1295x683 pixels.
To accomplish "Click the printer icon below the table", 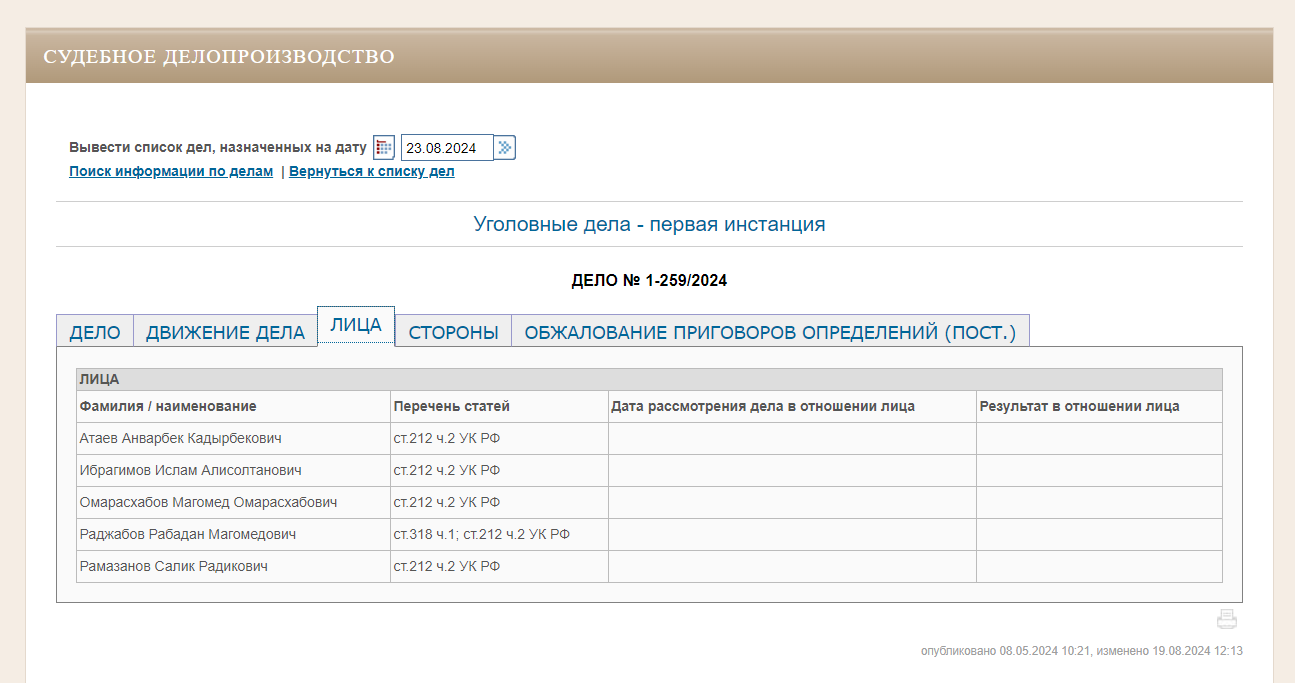I will pos(1227,619).
